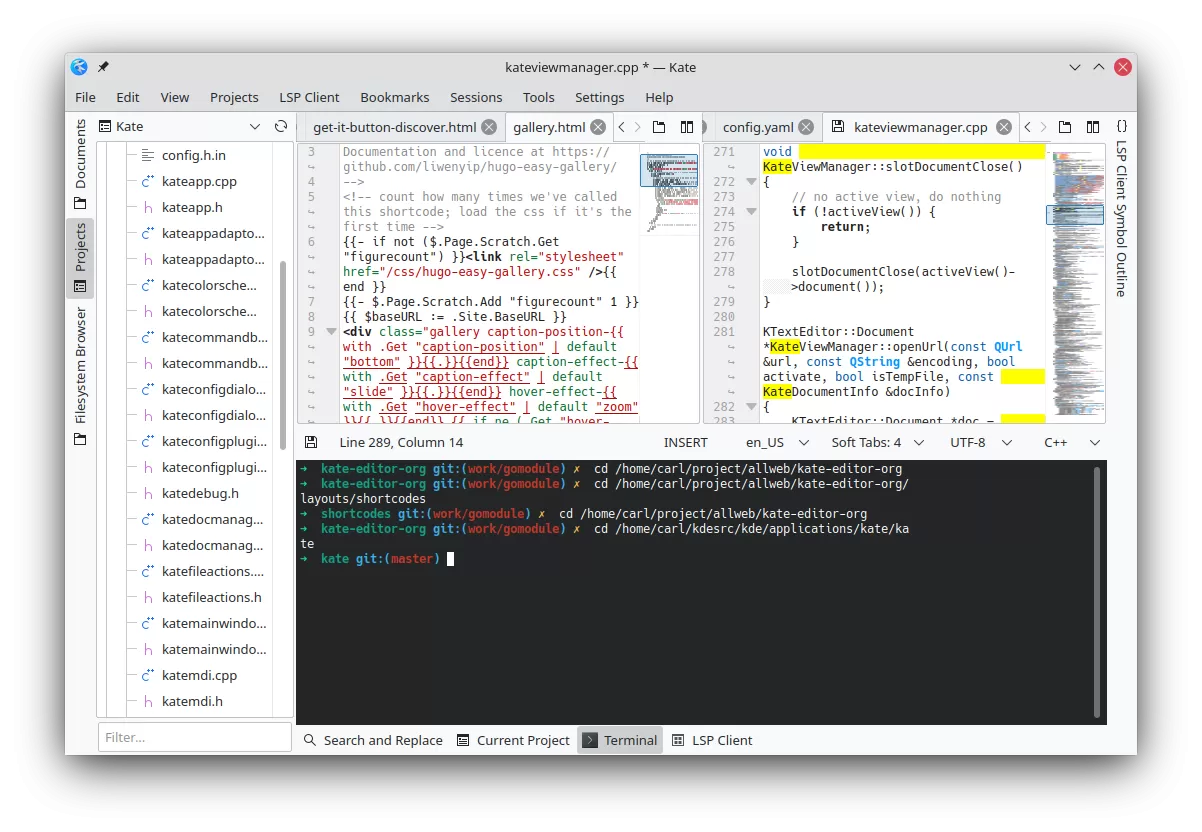
Task: Open the Soft Tabs: 4 dropdown
Action: pos(875,442)
